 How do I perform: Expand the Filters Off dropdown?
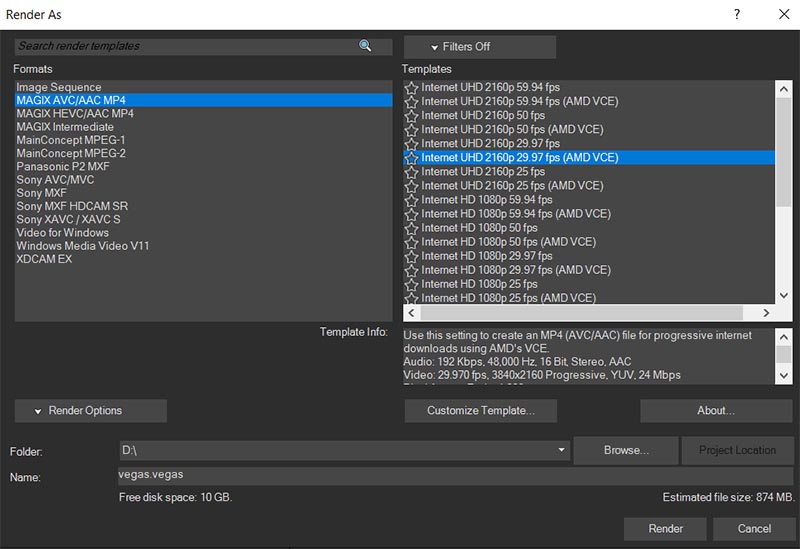tap(480, 47)
